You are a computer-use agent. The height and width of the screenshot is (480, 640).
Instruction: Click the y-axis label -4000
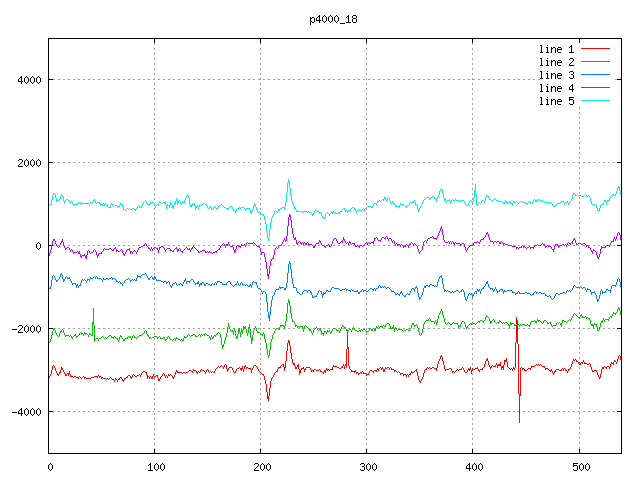tap(27, 412)
